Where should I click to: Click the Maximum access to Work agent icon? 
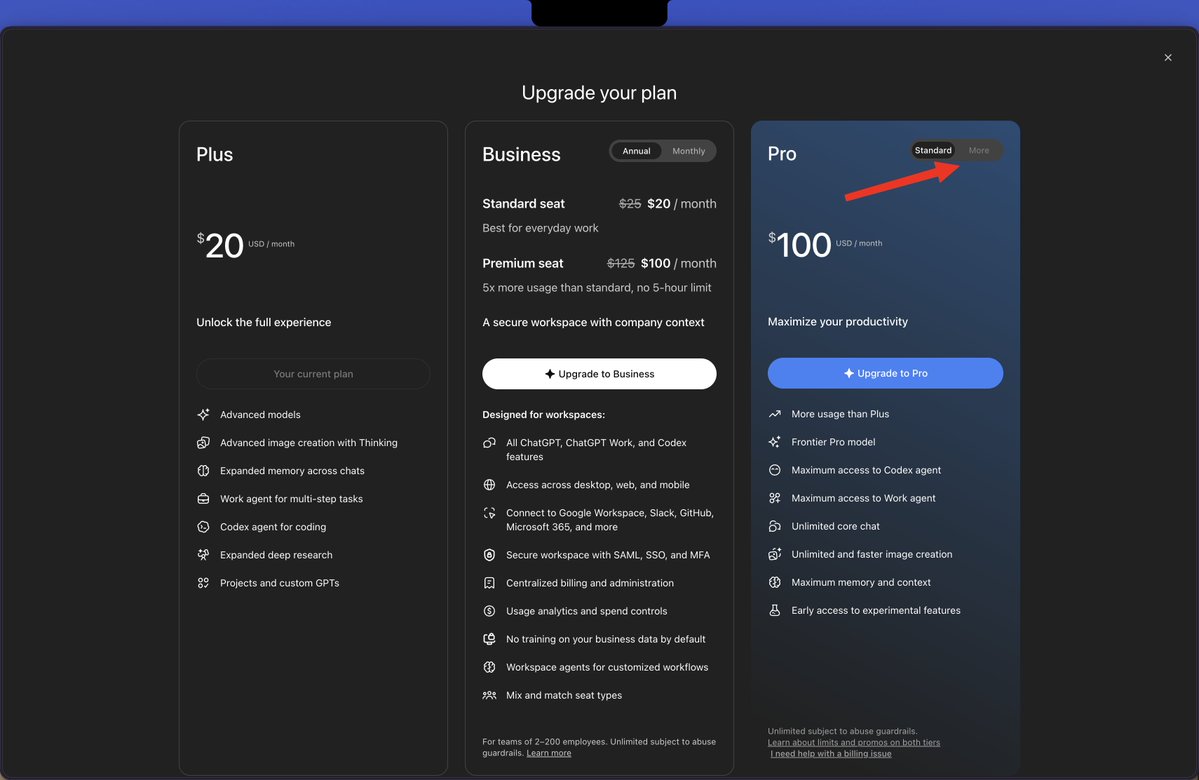coord(775,498)
